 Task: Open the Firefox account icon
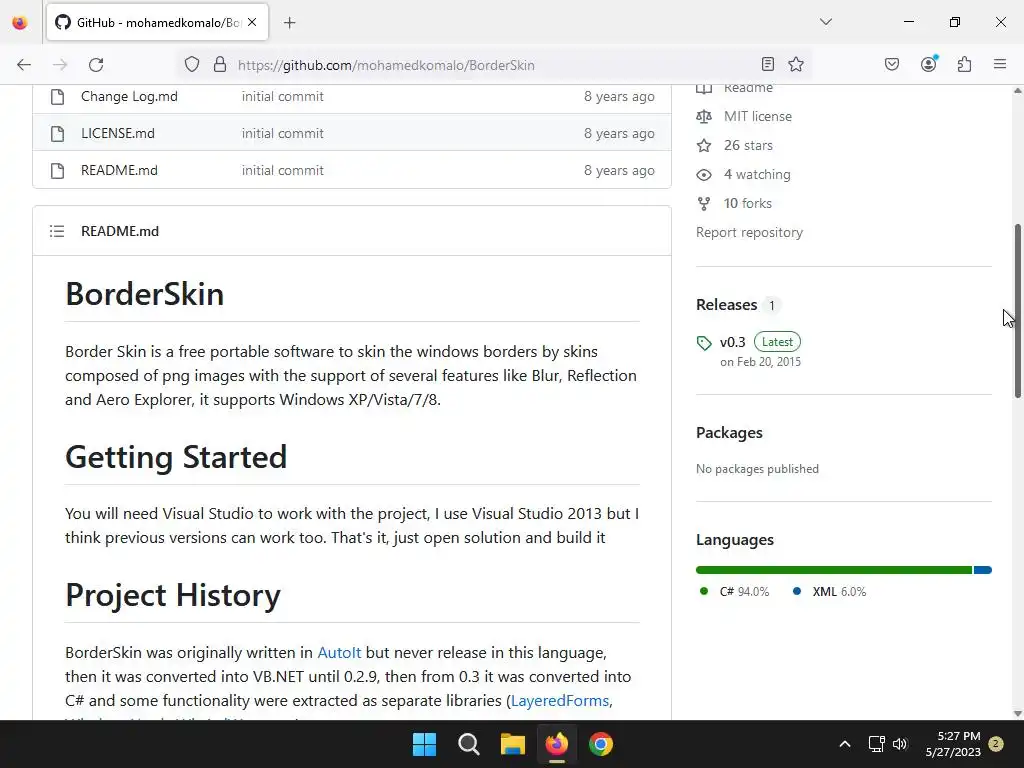[929, 63]
